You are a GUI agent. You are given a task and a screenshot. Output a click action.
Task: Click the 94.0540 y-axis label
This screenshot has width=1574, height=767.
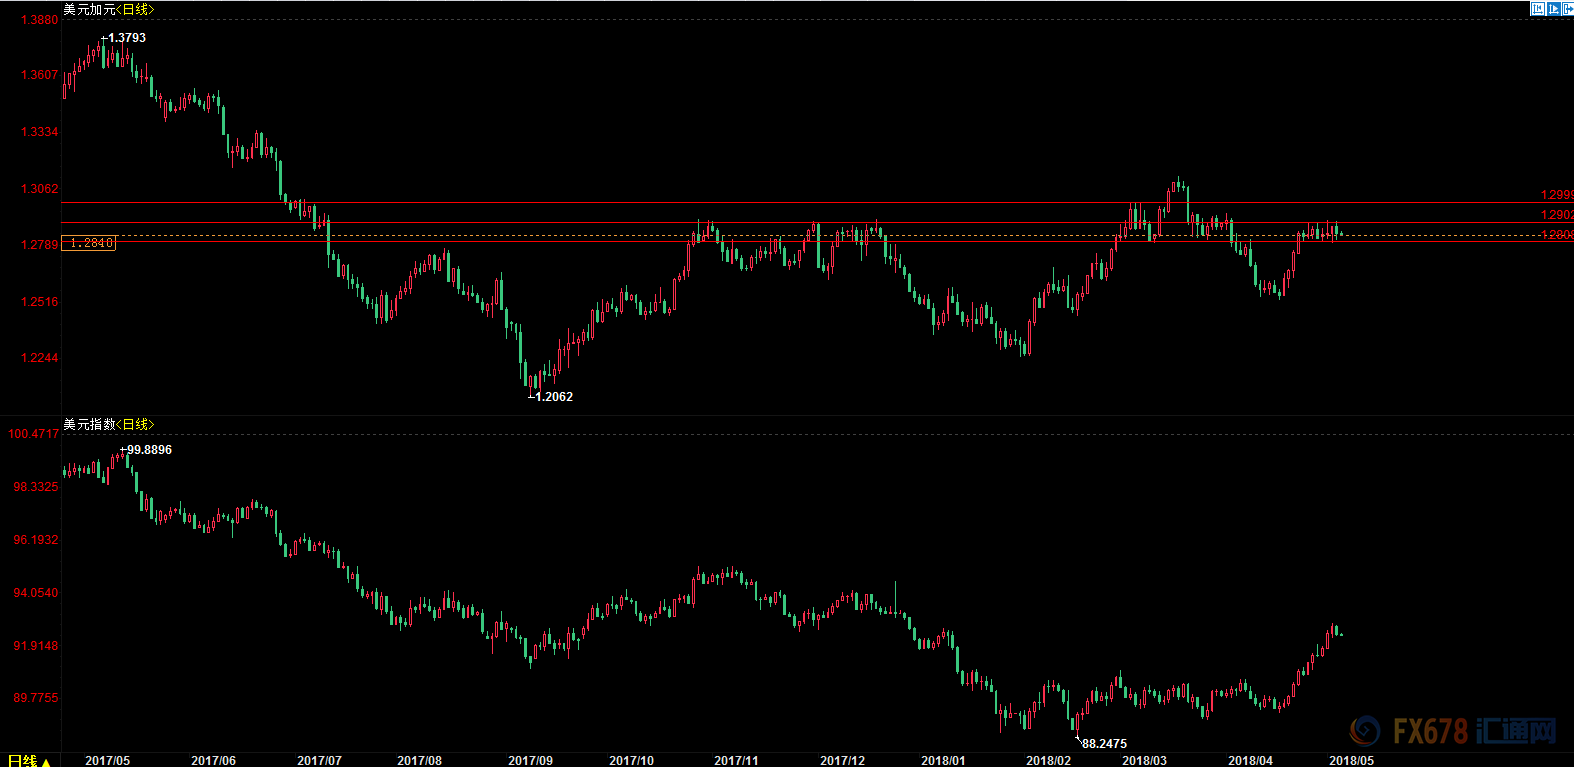coord(36,593)
